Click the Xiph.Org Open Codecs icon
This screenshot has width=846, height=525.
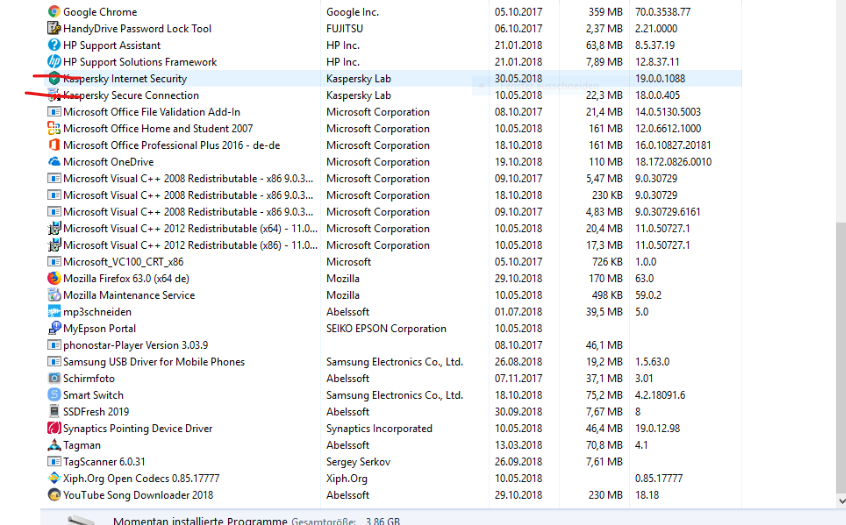pyautogui.click(x=54, y=478)
